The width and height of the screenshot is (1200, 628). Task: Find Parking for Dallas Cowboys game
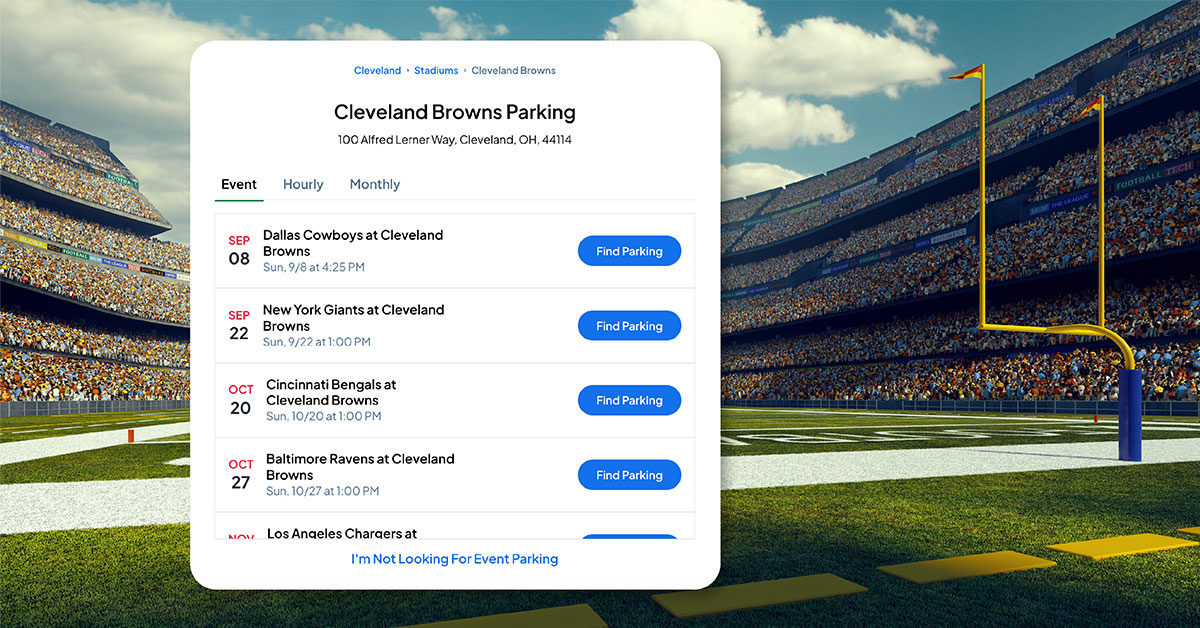(629, 251)
